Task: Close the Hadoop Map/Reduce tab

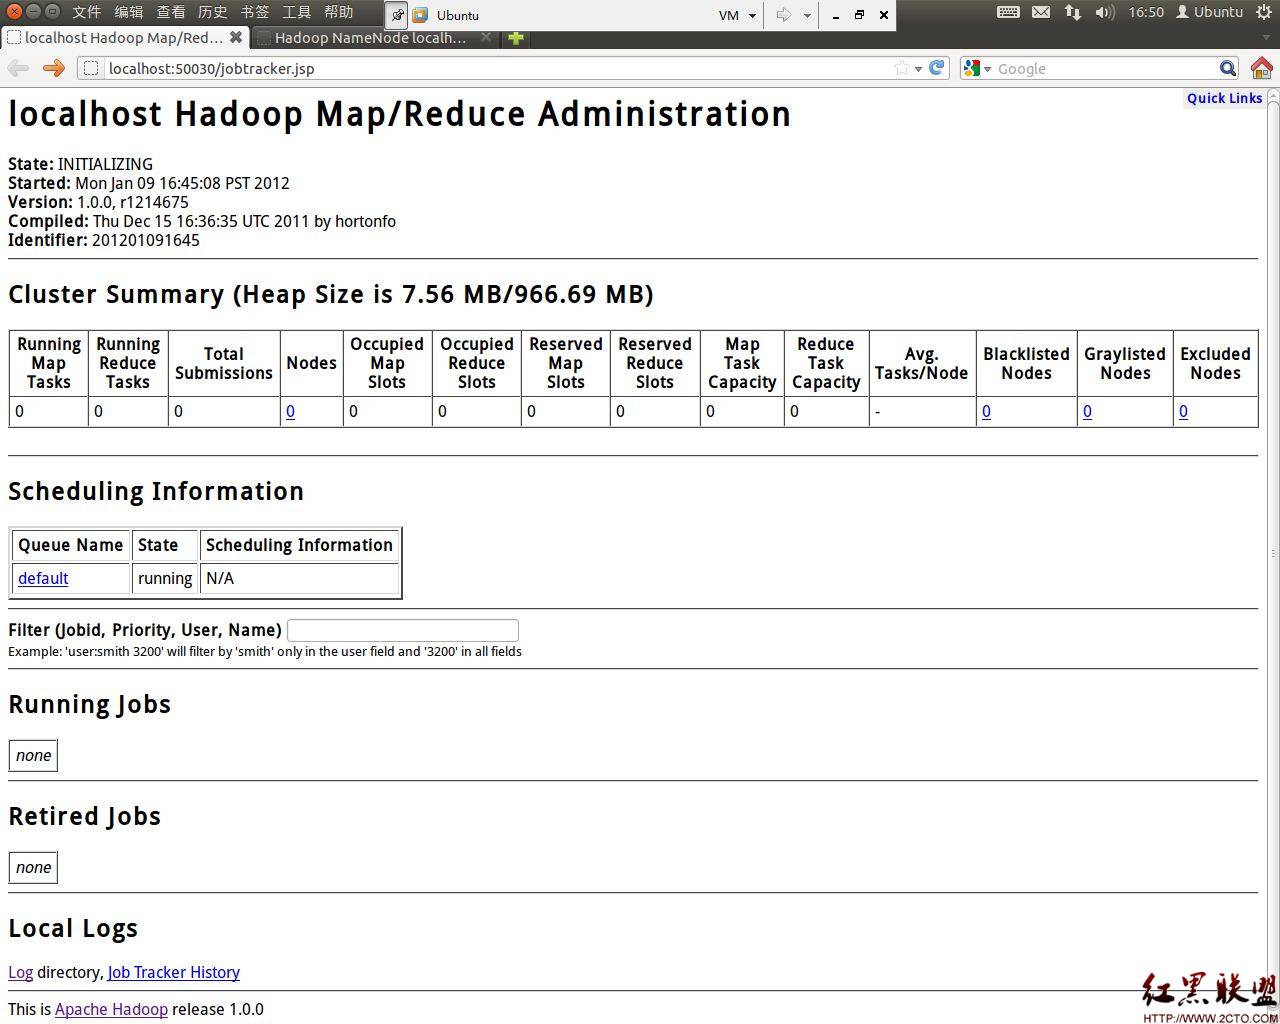Action: [236, 37]
